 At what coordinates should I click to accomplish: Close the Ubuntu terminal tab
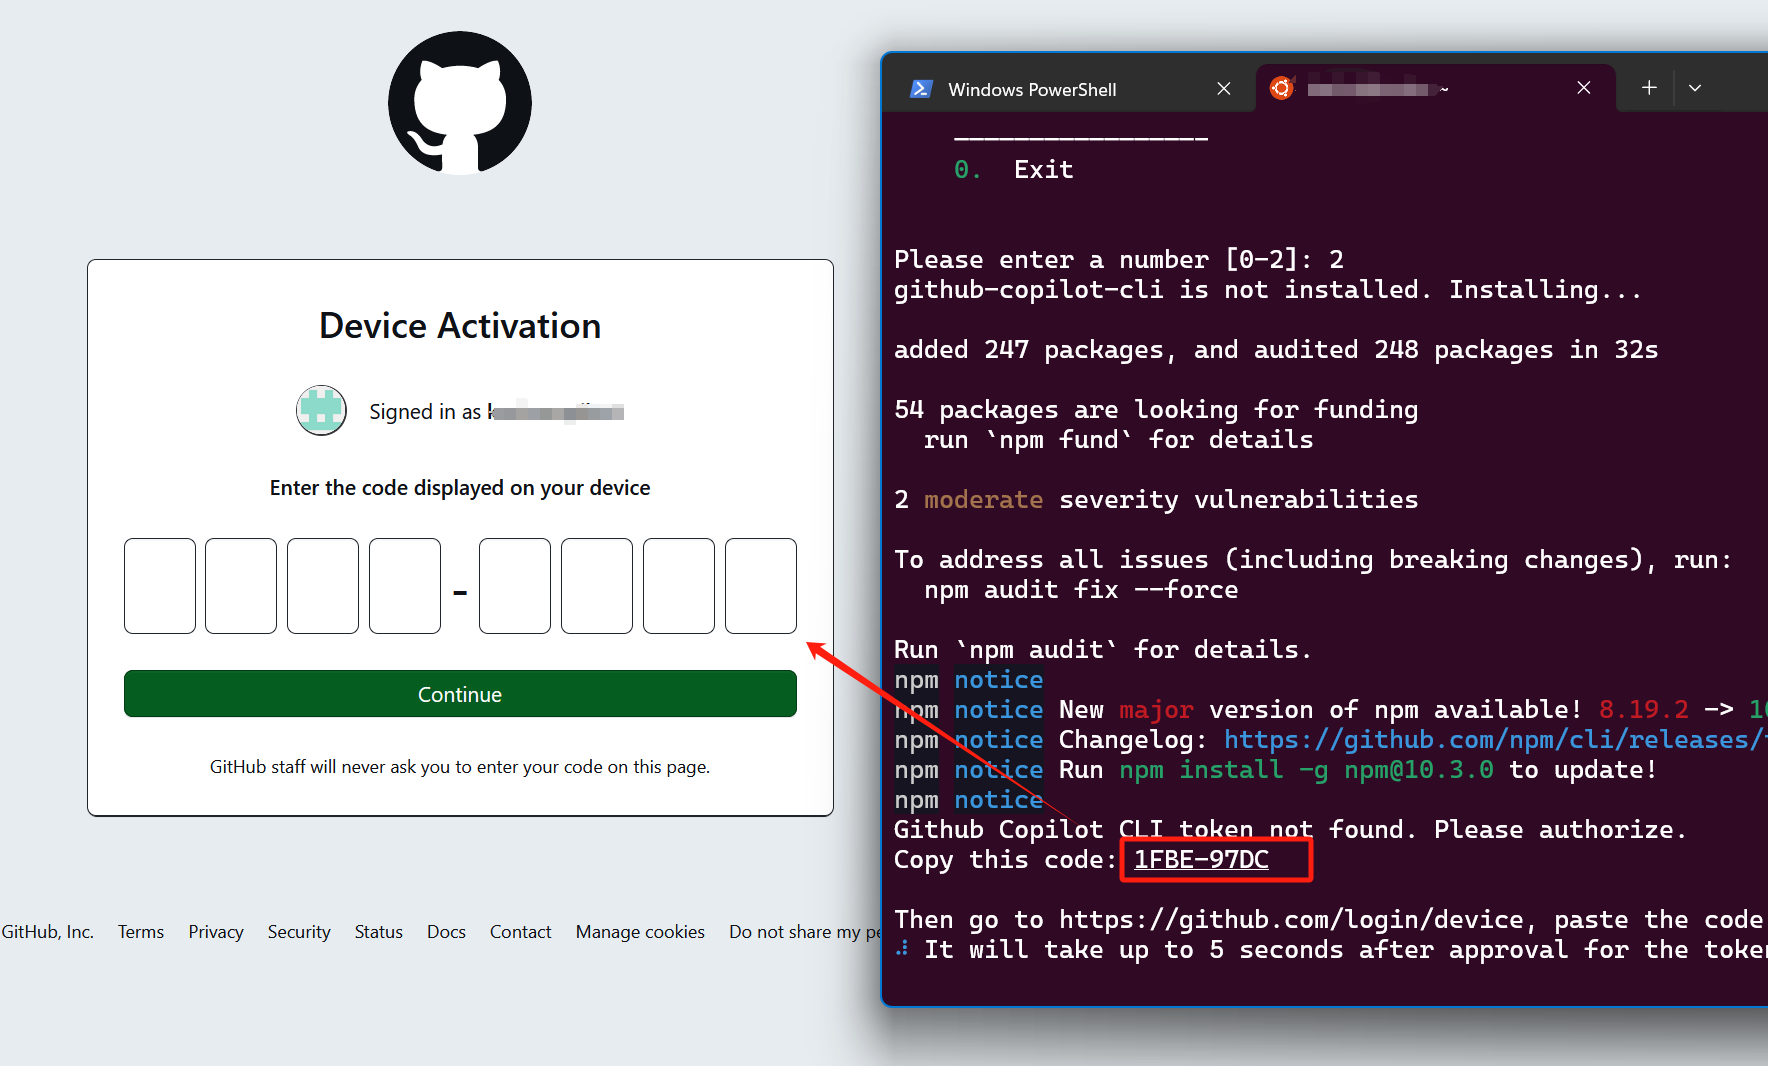coord(1583,88)
